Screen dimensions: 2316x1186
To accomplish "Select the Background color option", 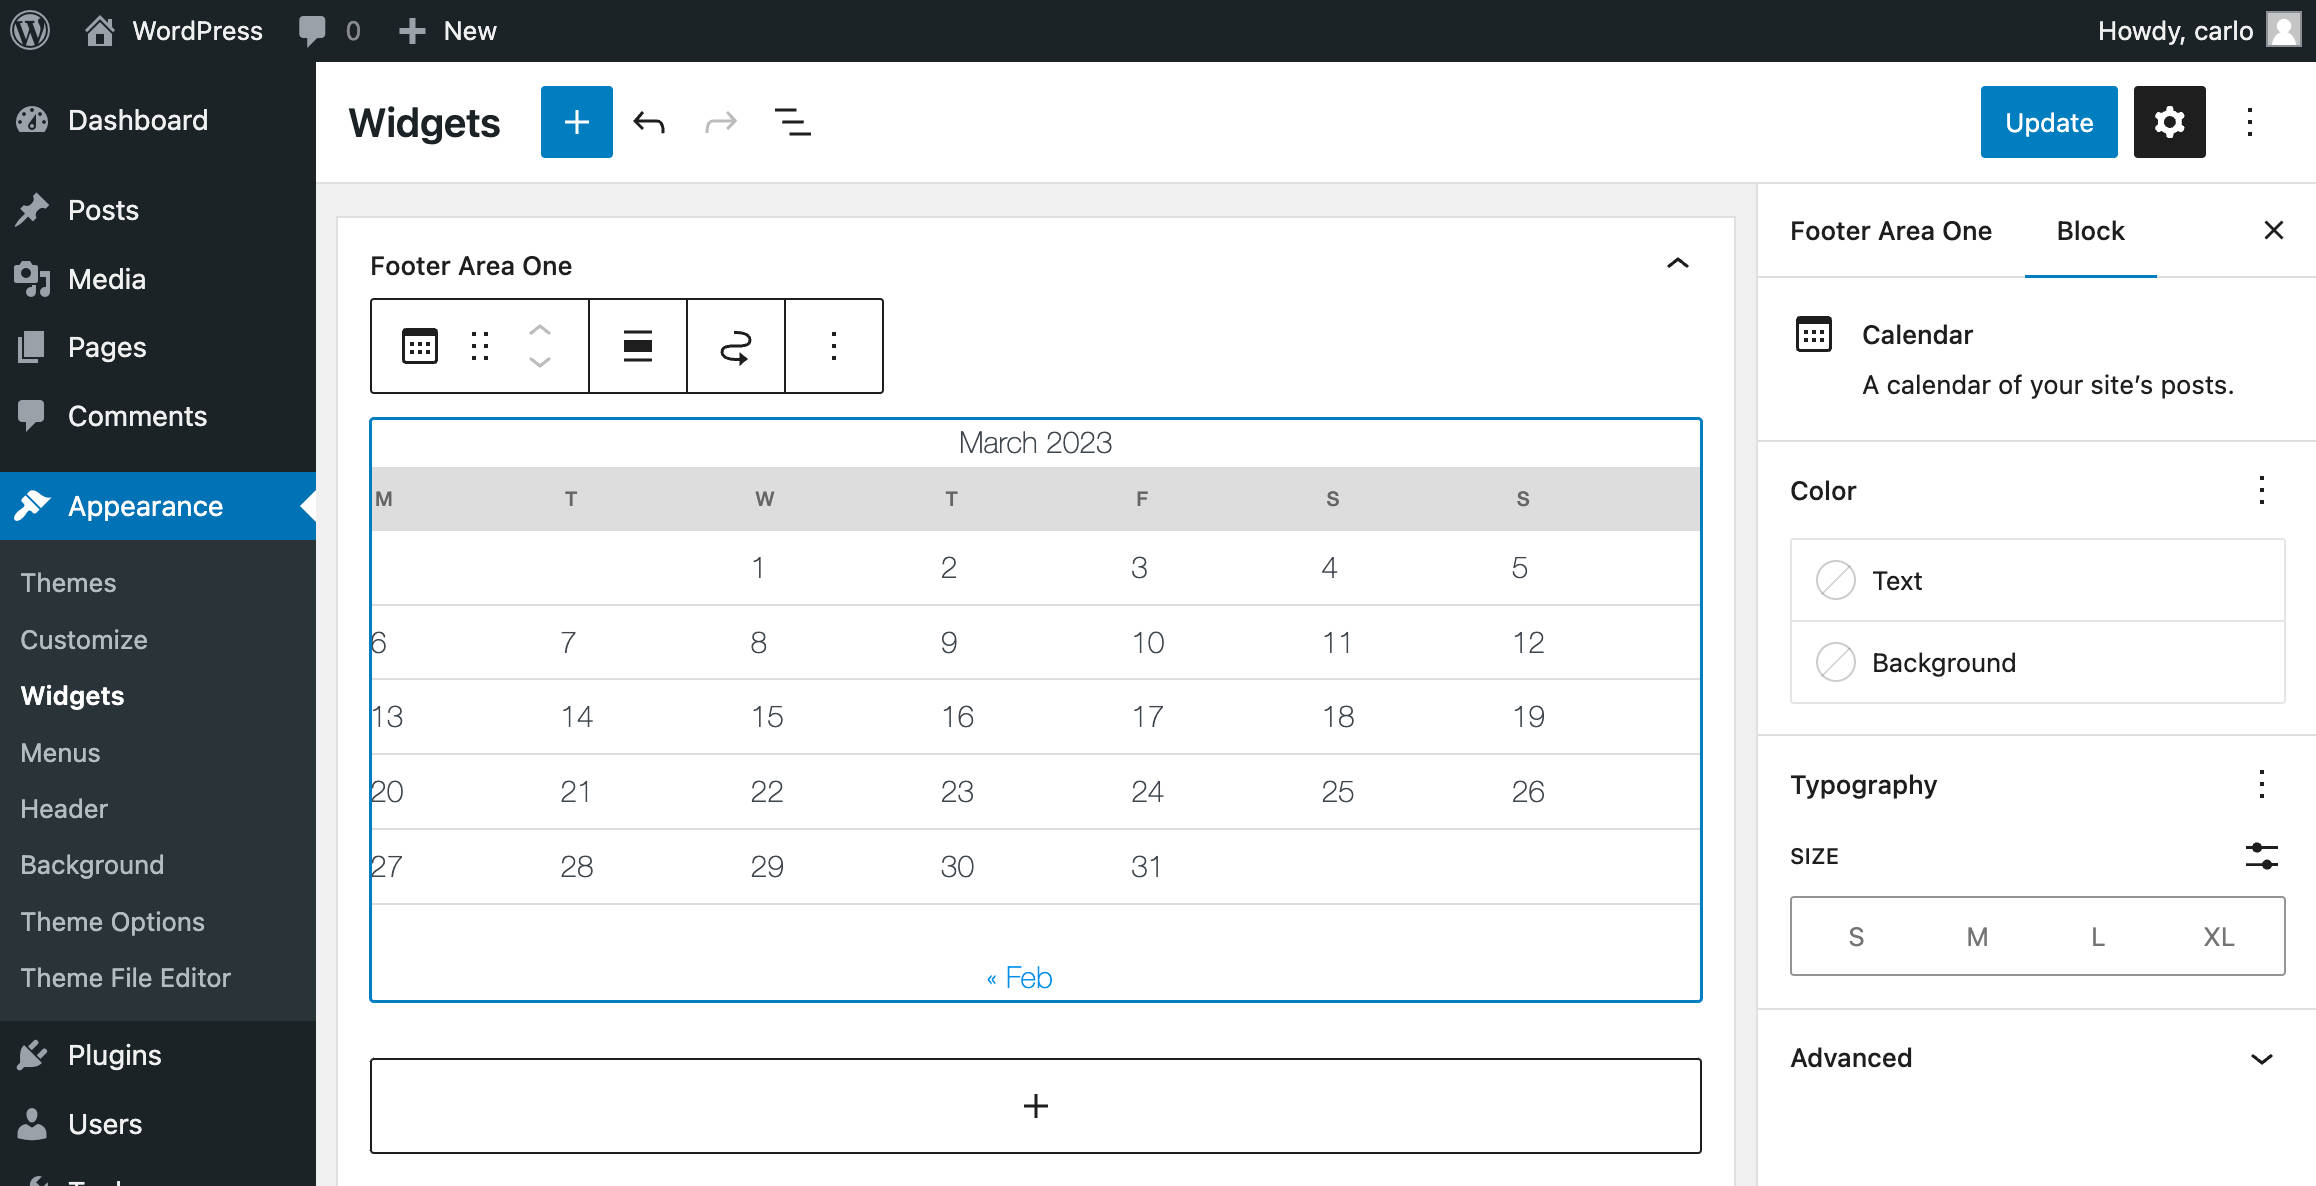I will pos(2038,663).
